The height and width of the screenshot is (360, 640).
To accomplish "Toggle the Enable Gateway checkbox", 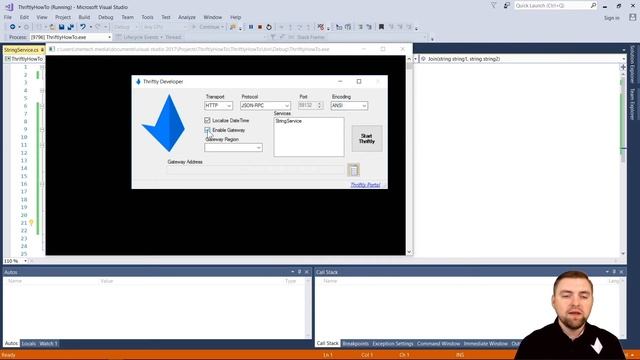I will 207,130.
